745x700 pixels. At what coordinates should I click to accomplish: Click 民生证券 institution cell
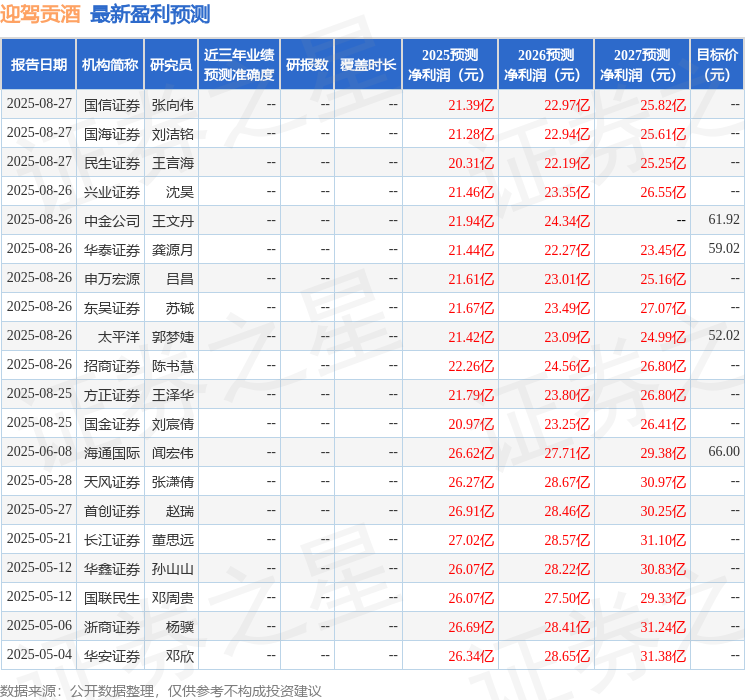coord(112,163)
